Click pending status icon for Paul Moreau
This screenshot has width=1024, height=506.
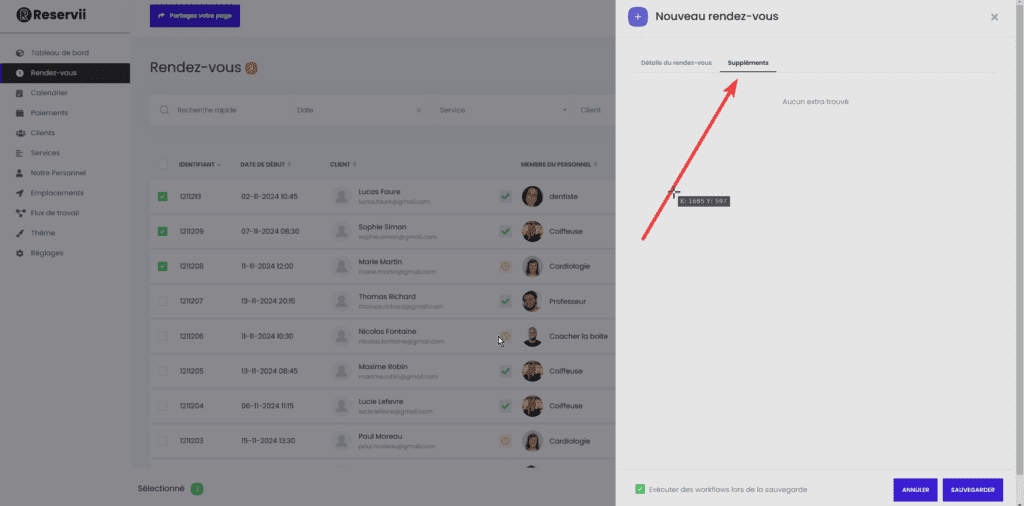[x=505, y=441]
